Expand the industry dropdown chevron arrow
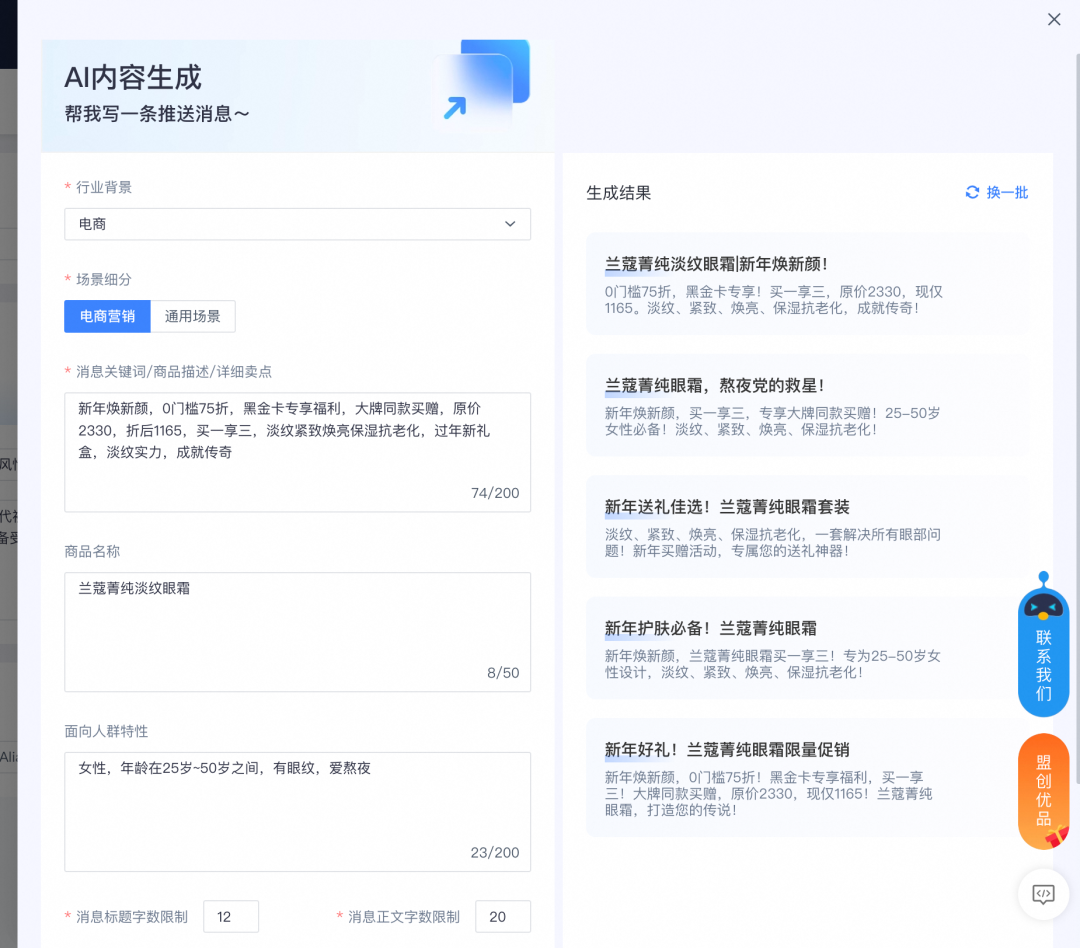 510,224
